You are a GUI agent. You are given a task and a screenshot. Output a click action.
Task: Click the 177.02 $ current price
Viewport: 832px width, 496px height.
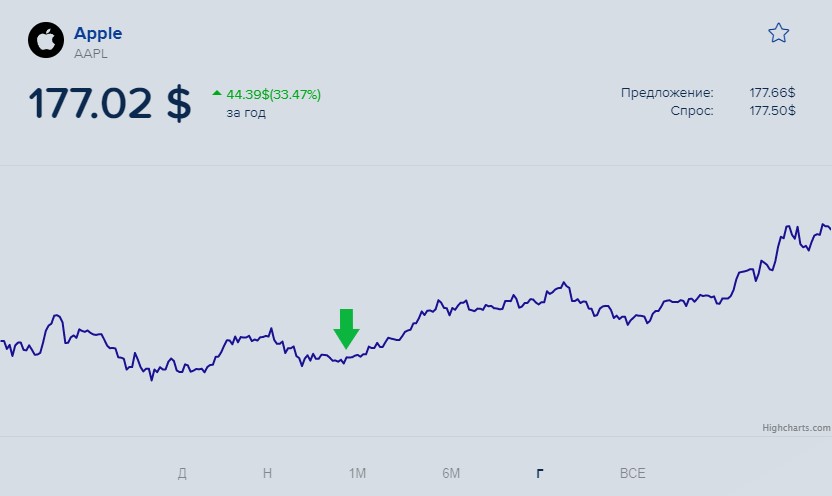tap(110, 103)
